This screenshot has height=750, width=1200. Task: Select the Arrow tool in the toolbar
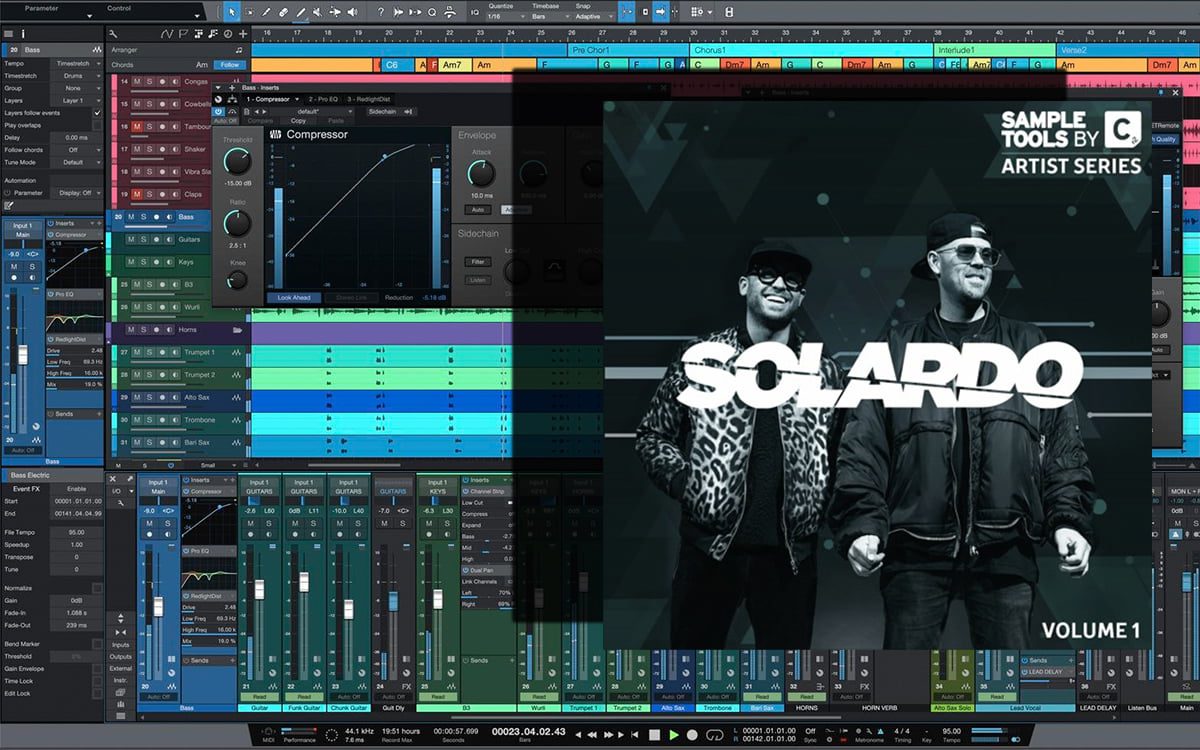tap(232, 12)
